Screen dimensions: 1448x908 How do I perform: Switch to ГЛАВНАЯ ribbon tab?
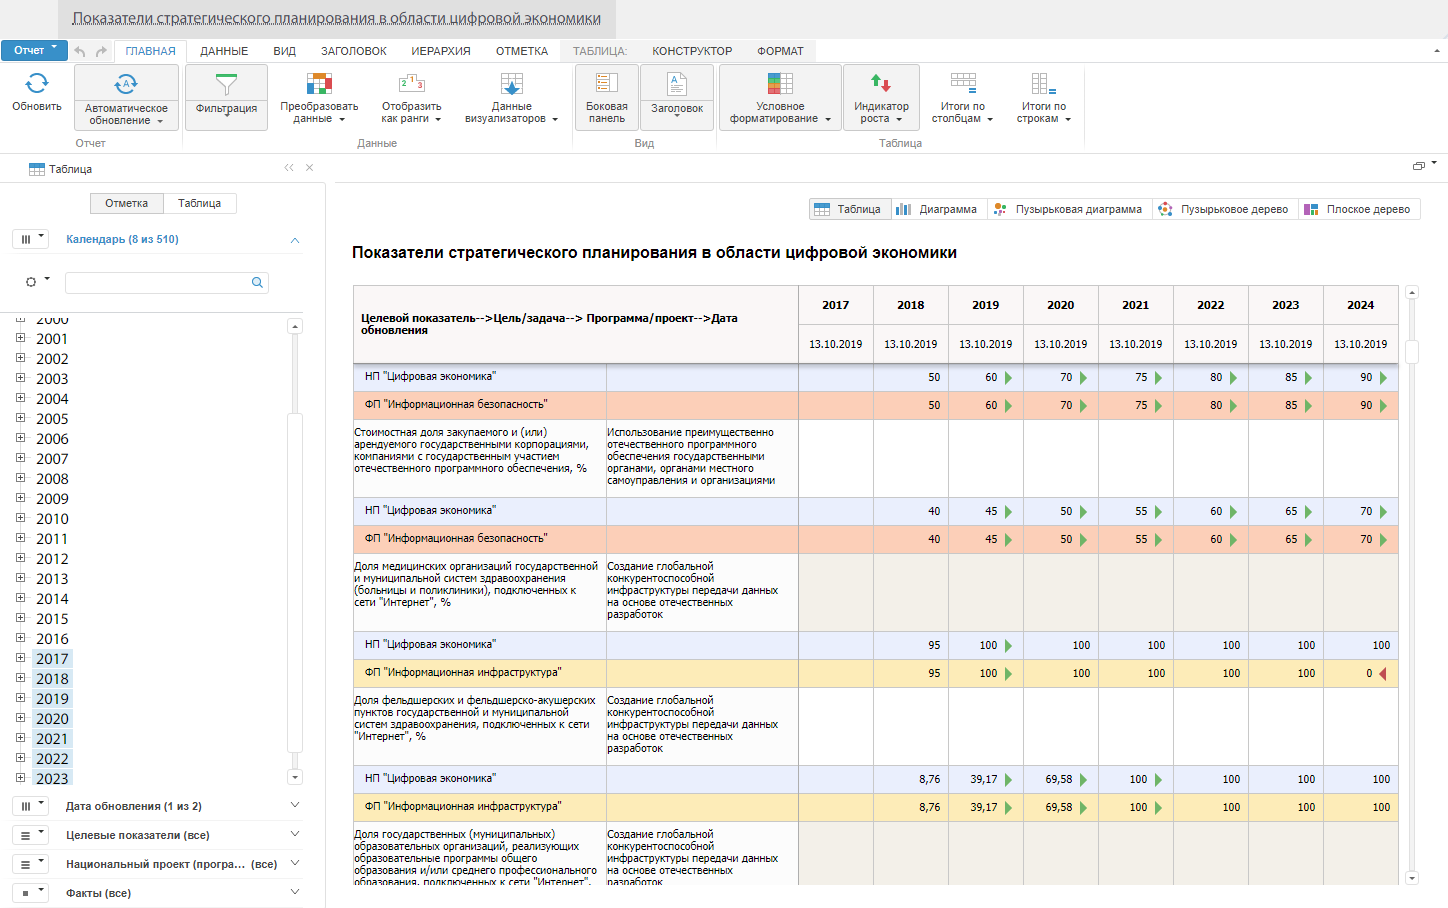151,51
